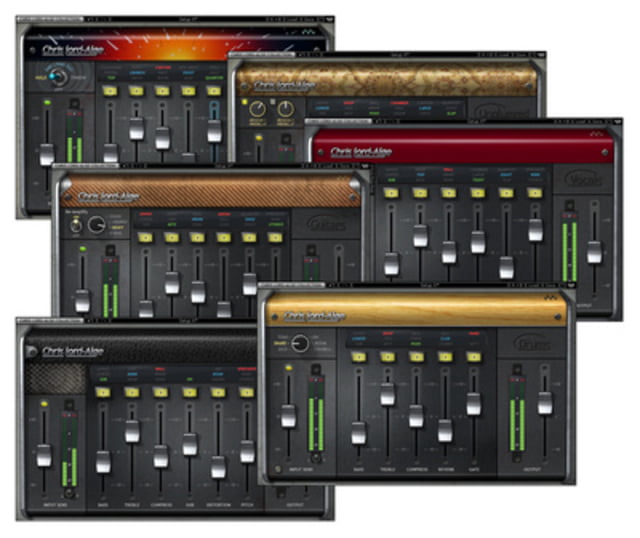Click the round emblem icon on black-header Bass plugin
This screenshot has width=640, height=538.
[x=31, y=351]
